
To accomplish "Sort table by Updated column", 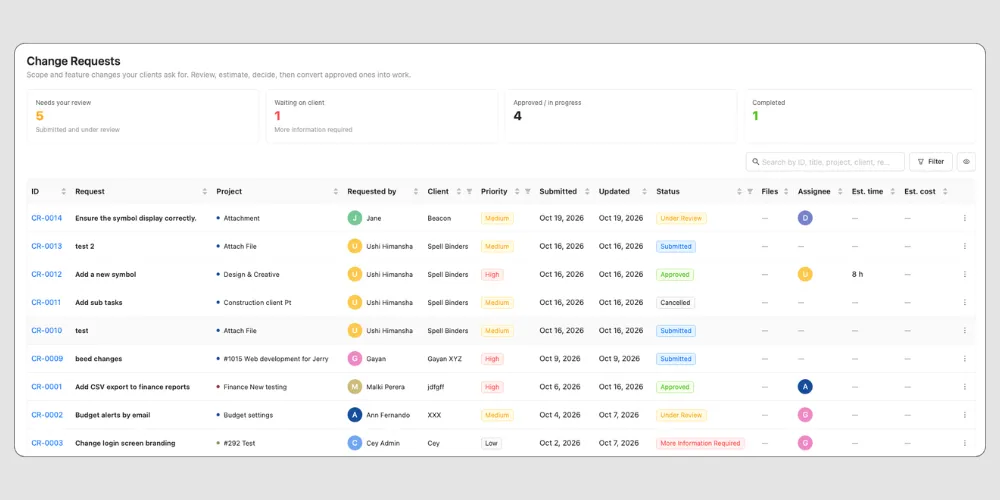I will [644, 191].
